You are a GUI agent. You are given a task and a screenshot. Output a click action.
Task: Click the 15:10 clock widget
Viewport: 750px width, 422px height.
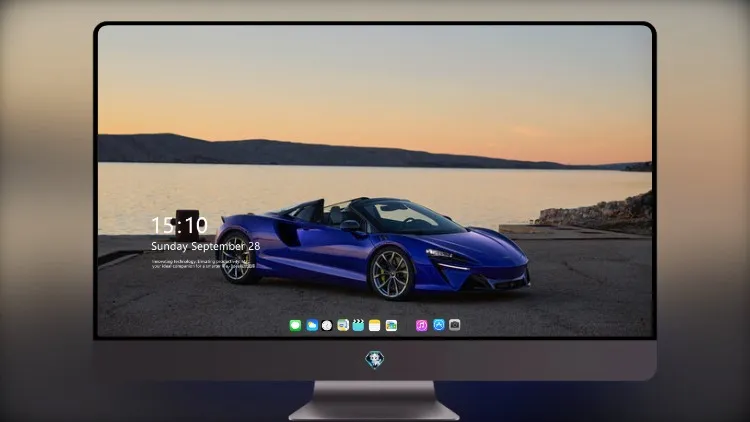(179, 225)
